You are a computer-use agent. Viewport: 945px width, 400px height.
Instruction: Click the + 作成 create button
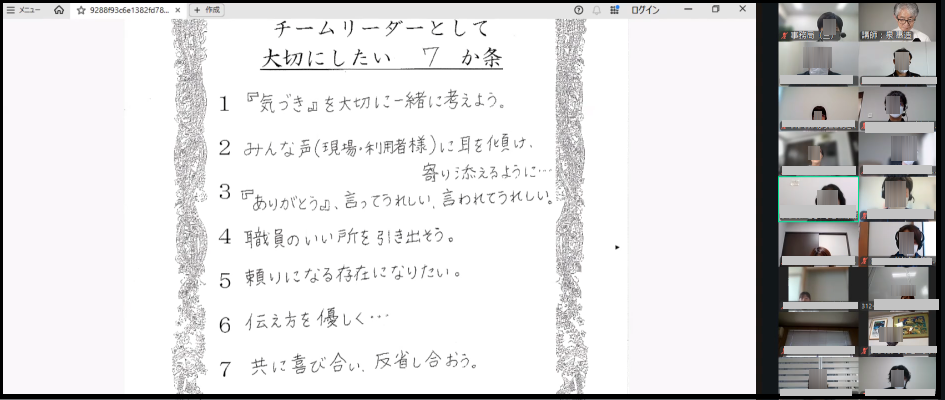(x=207, y=9)
